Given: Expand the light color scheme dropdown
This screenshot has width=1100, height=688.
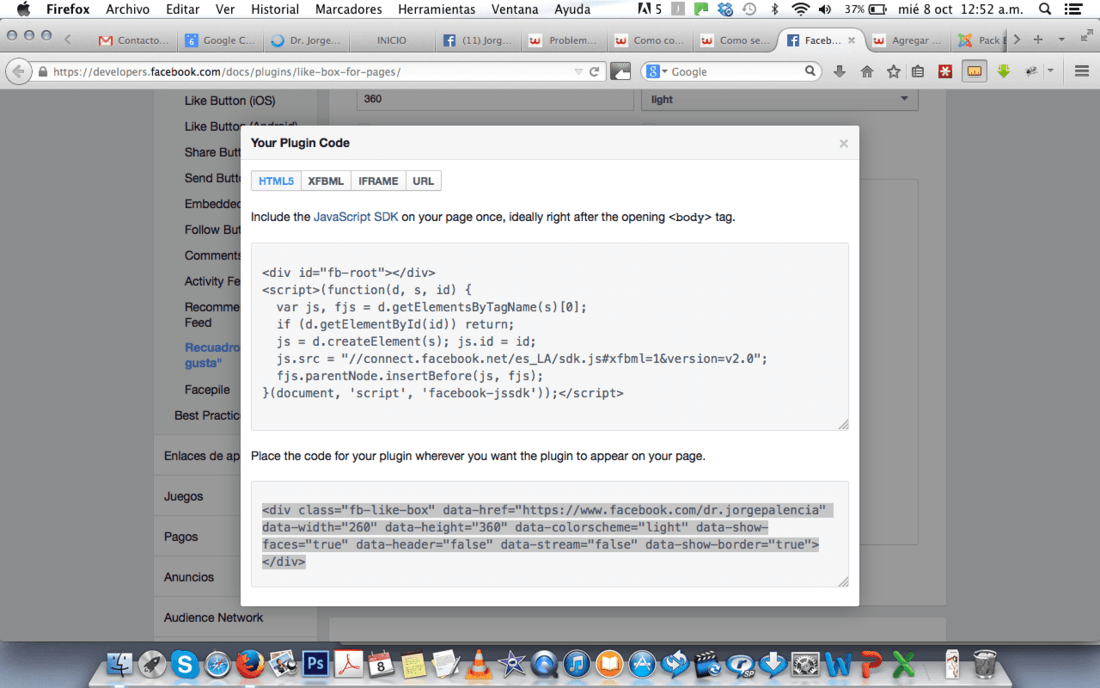Looking at the screenshot, I should point(779,99).
